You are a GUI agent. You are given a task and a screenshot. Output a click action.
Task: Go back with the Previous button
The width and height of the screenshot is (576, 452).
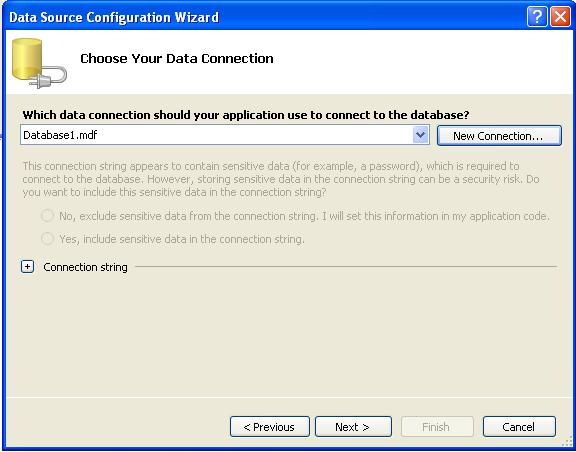(x=270, y=427)
